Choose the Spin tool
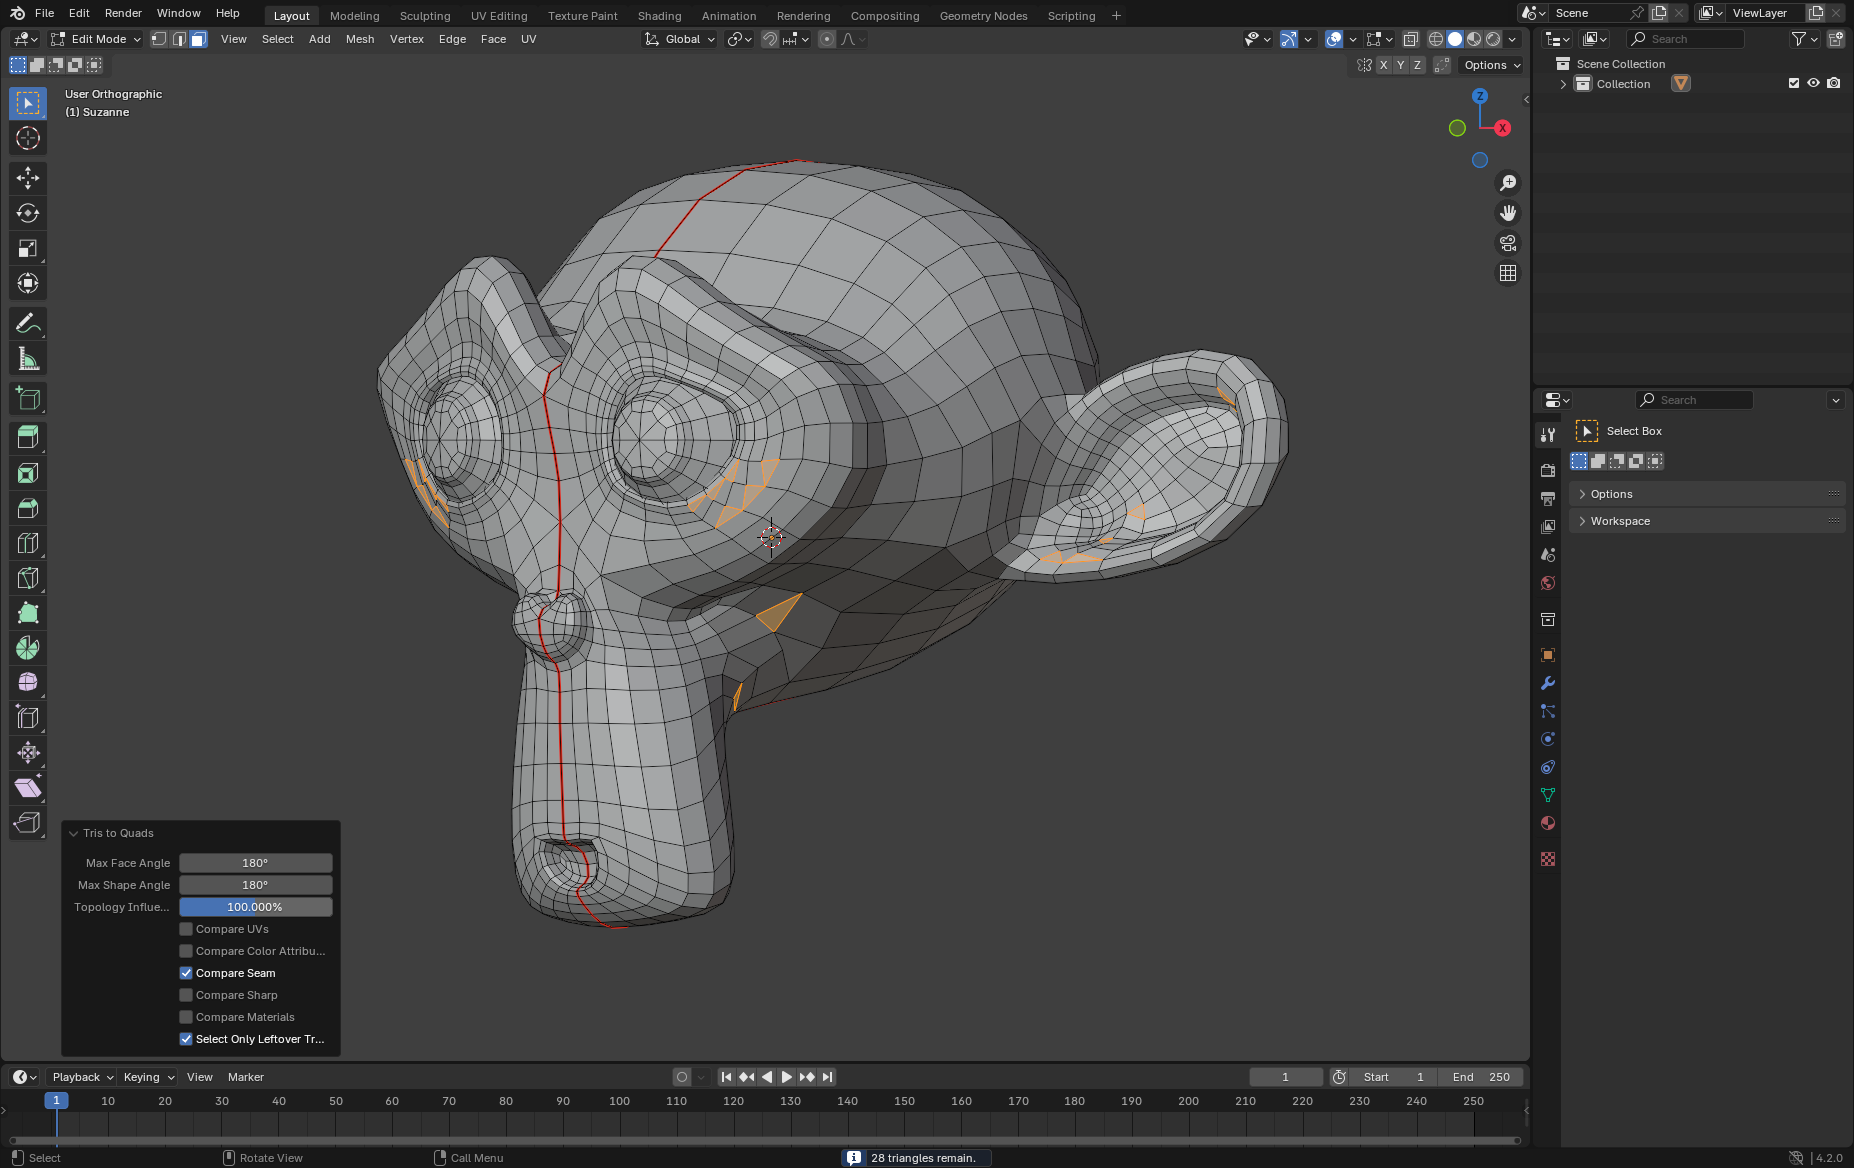 coord(28,648)
